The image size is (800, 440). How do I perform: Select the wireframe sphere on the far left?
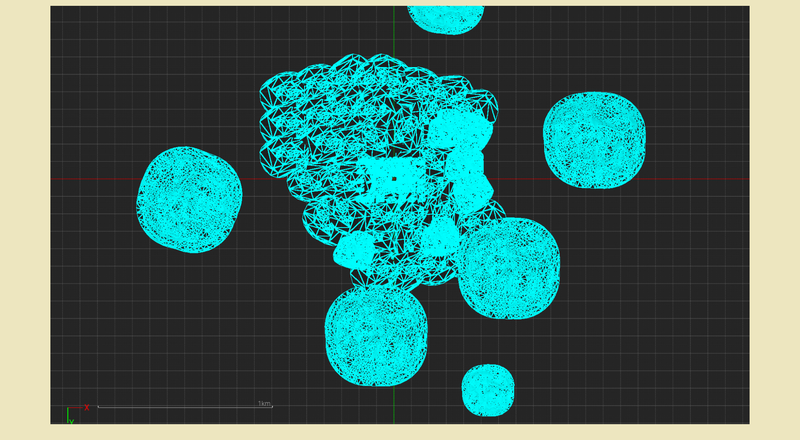click(189, 199)
